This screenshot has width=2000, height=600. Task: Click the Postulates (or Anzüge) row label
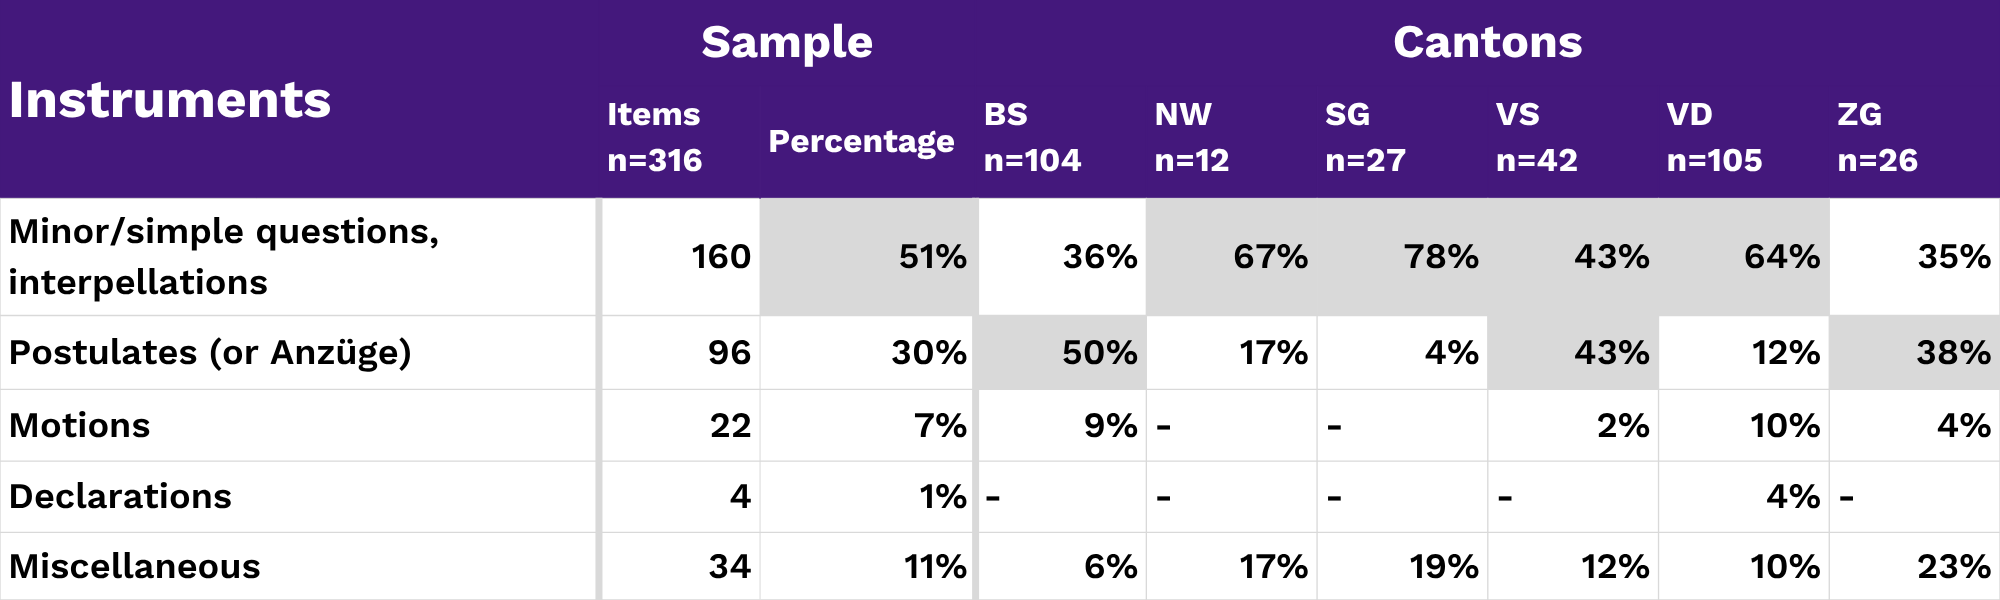tap(210, 353)
